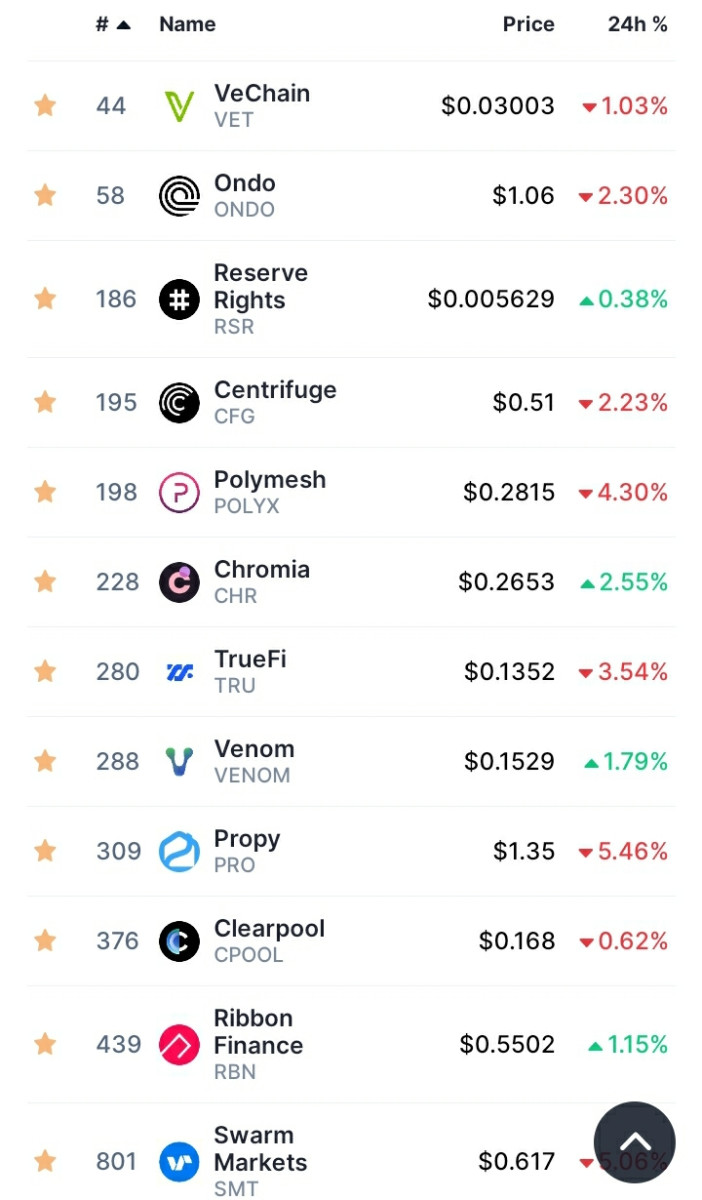The image size is (702, 1200).
Task: Open the Clearpool coin page
Action: (x=268, y=929)
